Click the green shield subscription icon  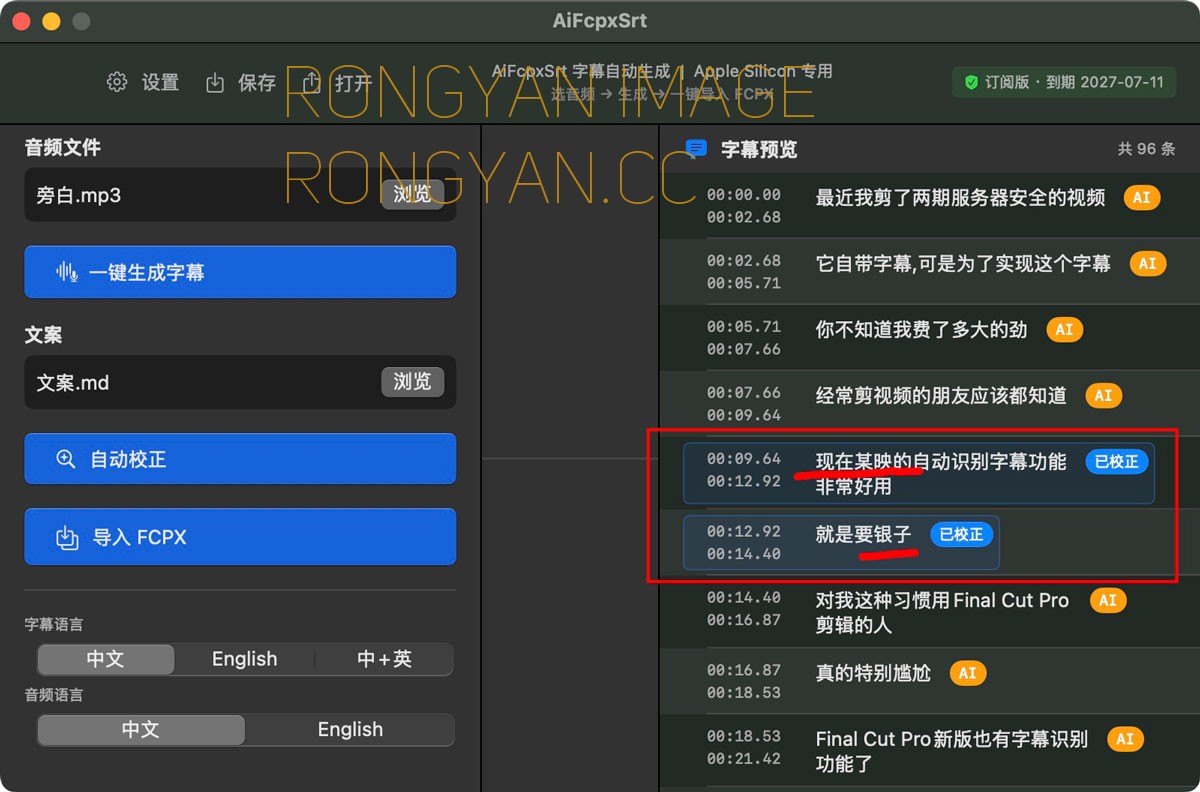971,83
